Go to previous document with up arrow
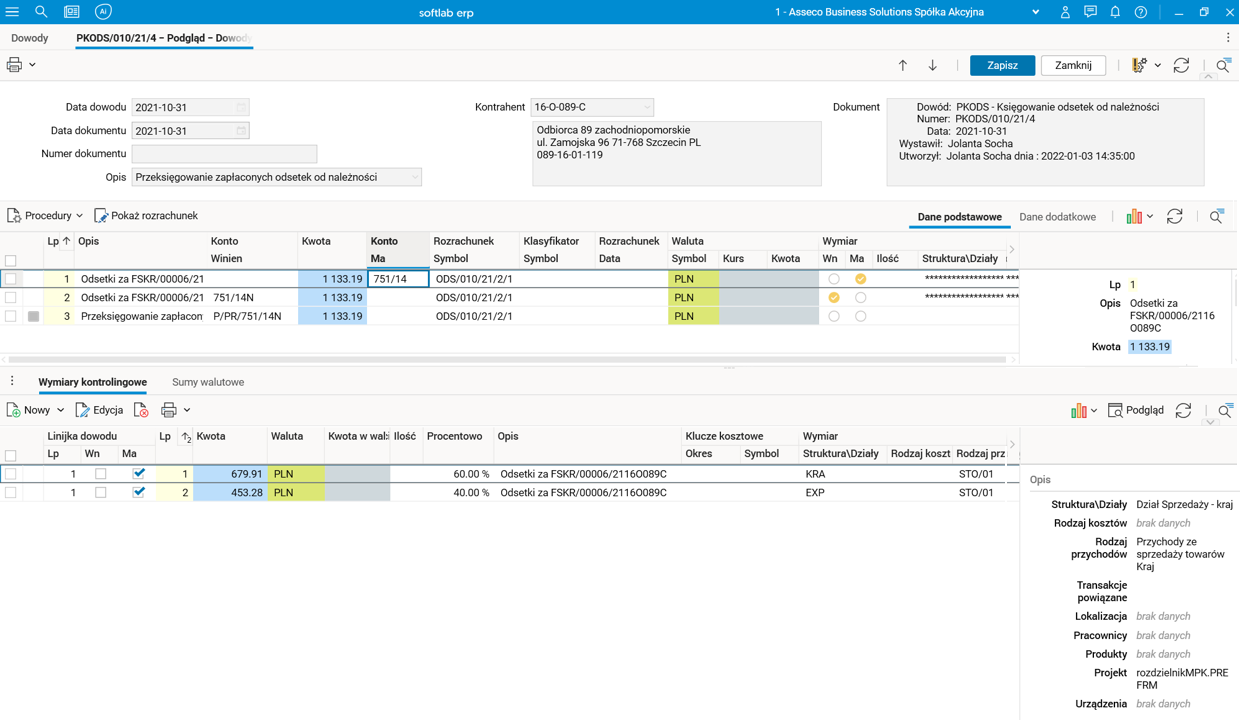Image resolution: width=1240 pixels, height=720 pixels. tap(903, 65)
